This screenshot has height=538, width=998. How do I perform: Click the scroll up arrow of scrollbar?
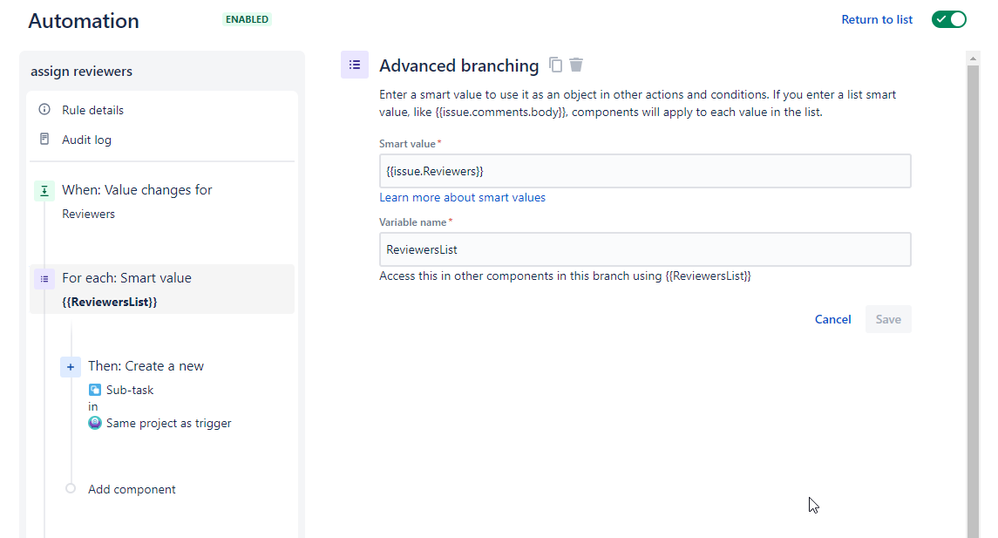point(973,58)
